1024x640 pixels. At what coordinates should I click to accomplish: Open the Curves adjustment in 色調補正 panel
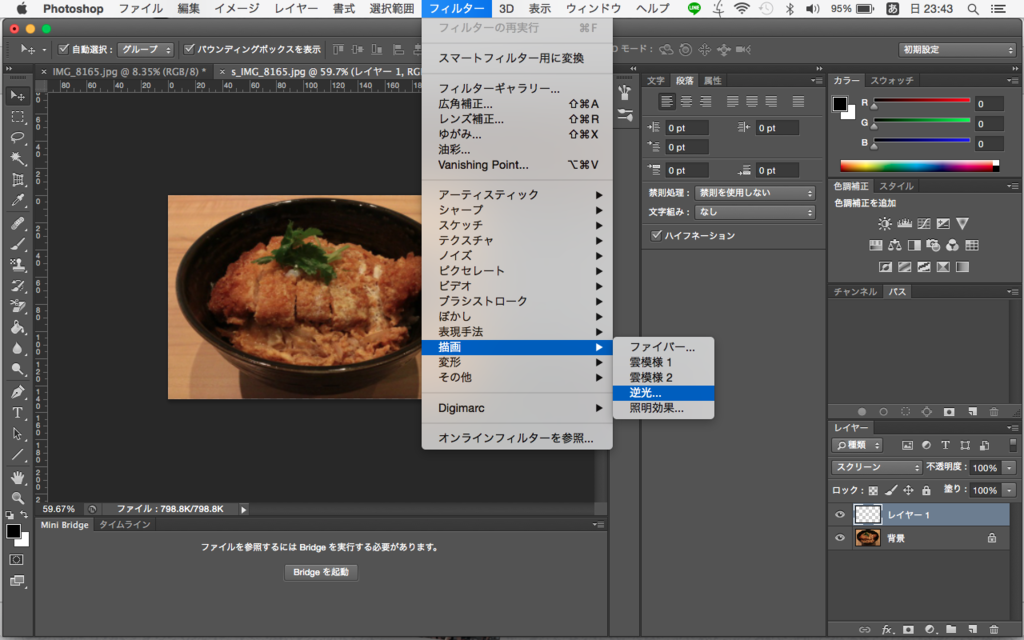coord(924,225)
